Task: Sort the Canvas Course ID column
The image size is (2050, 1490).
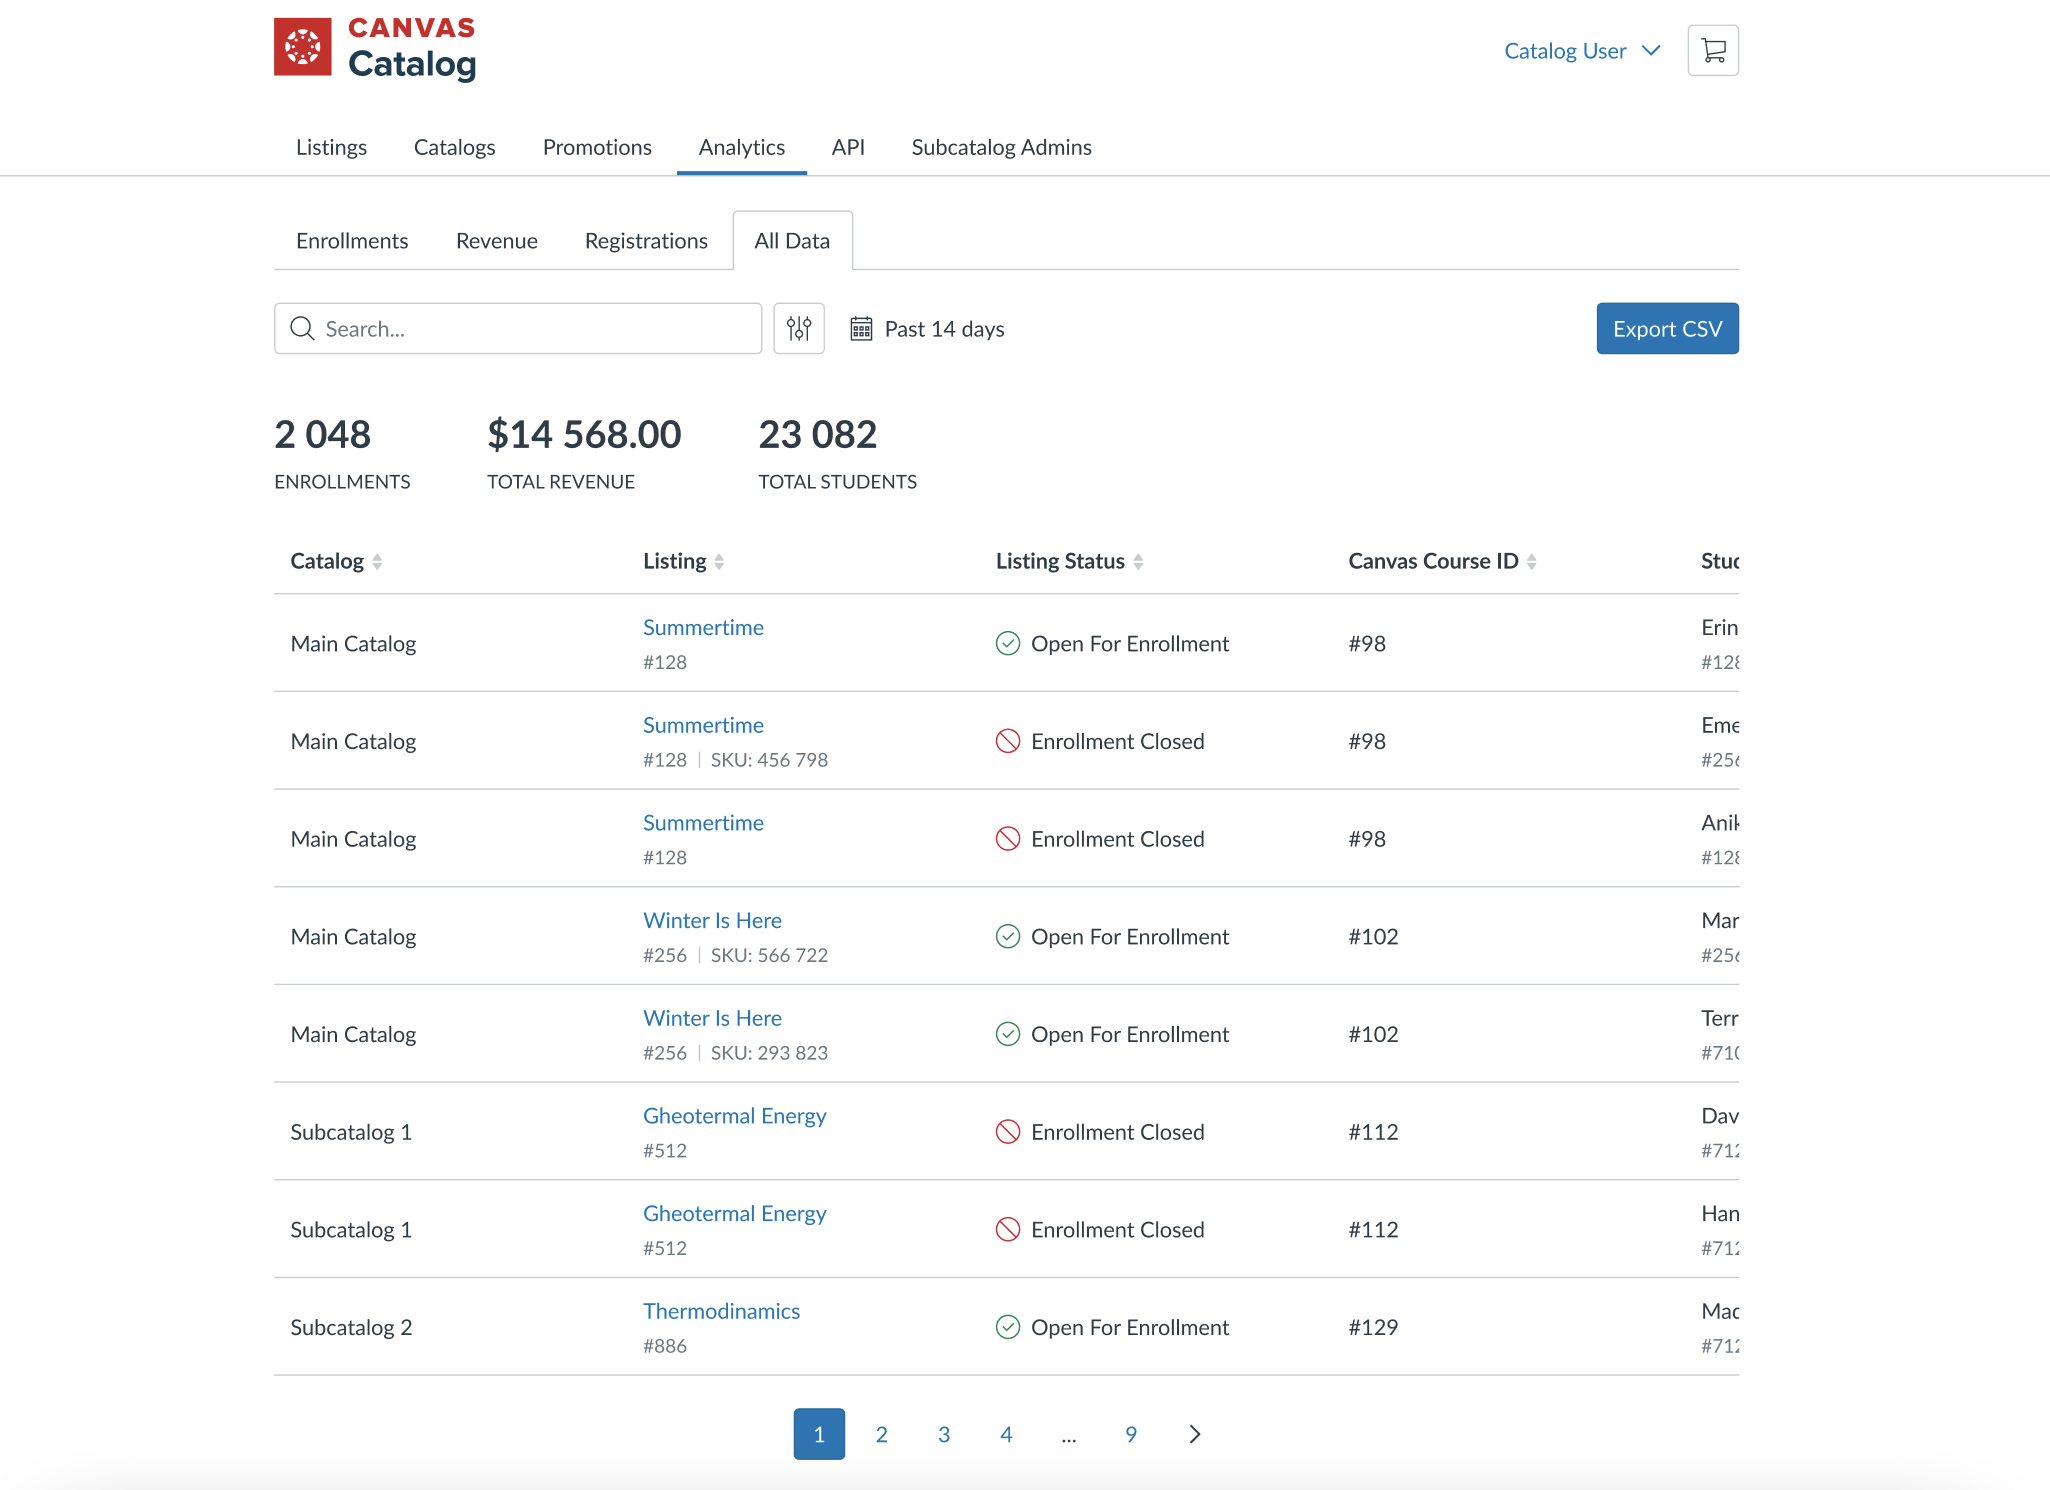Action: coord(1531,562)
